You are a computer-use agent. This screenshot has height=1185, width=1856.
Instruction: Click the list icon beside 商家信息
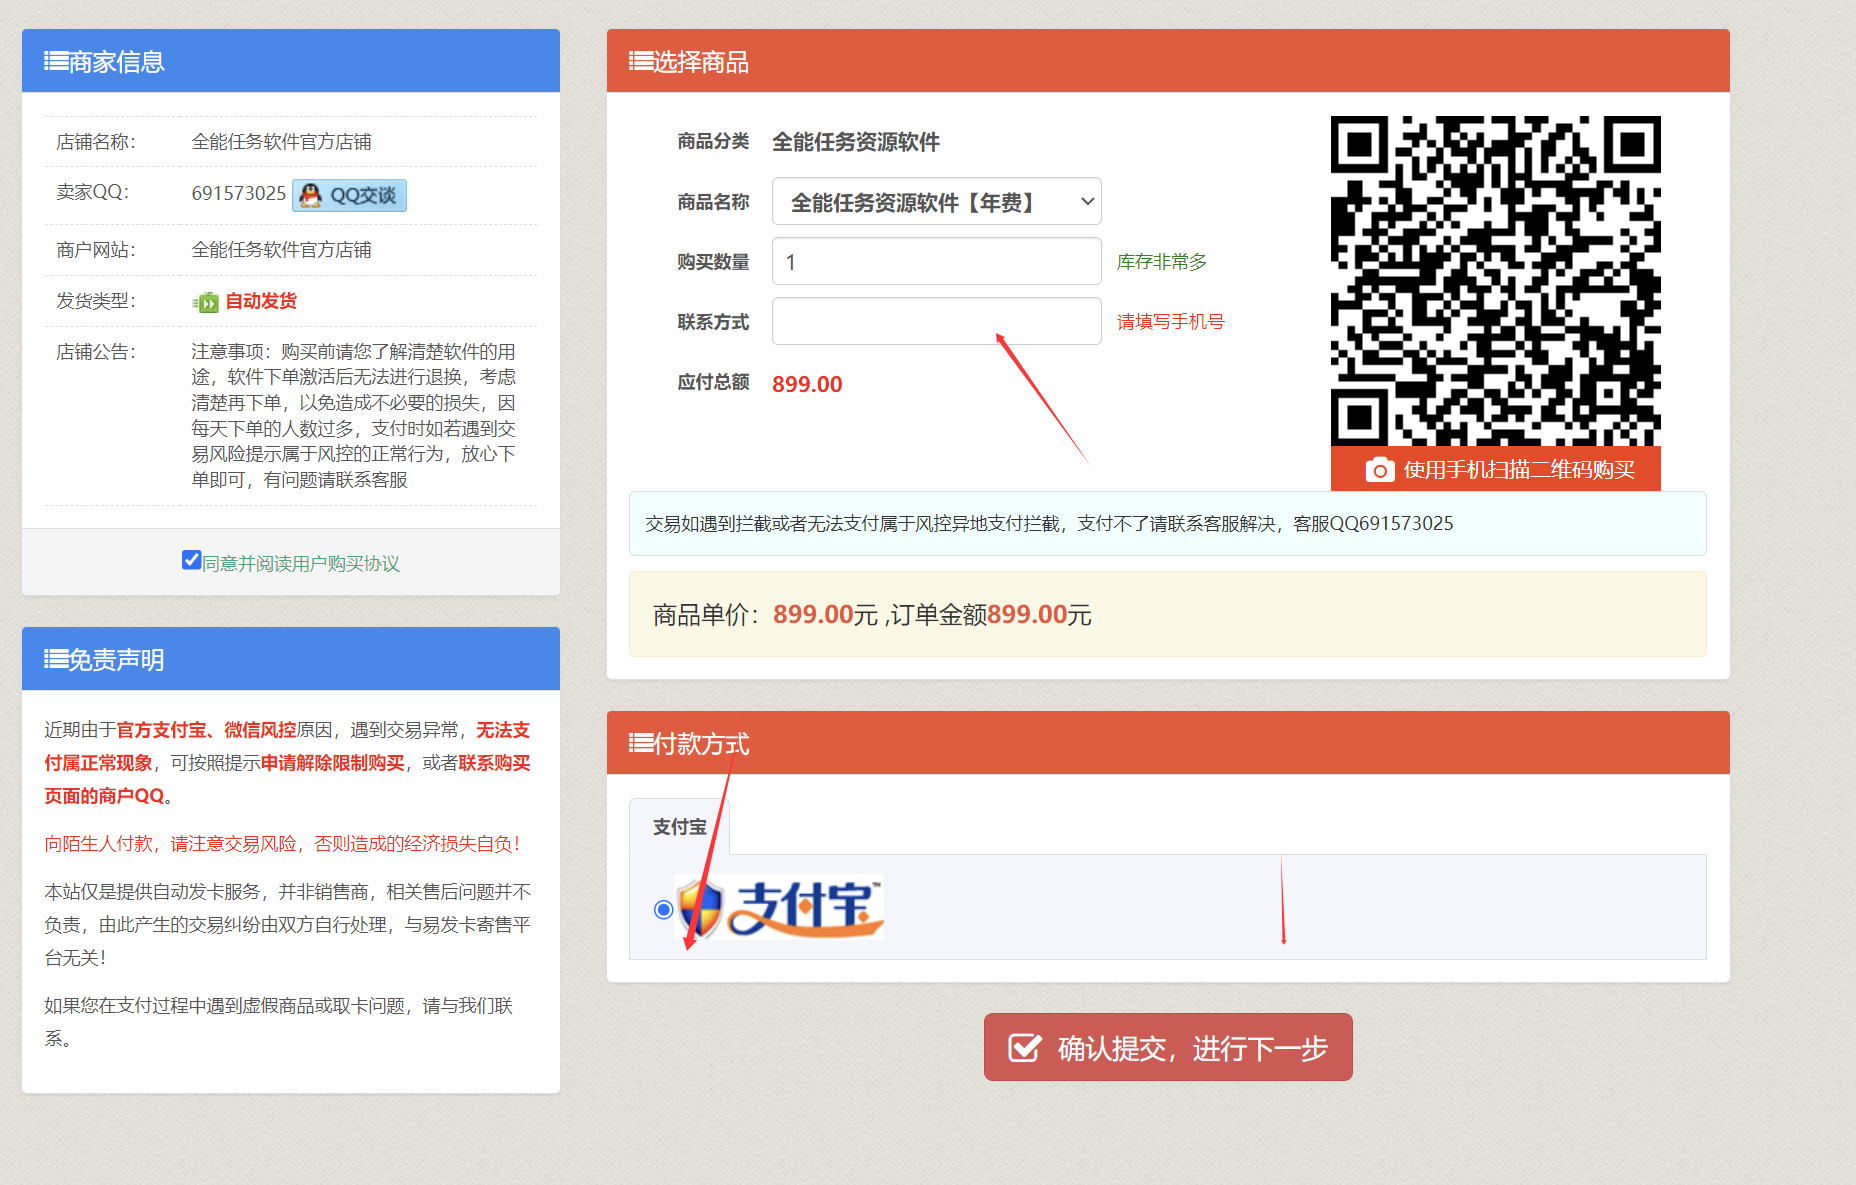[56, 62]
